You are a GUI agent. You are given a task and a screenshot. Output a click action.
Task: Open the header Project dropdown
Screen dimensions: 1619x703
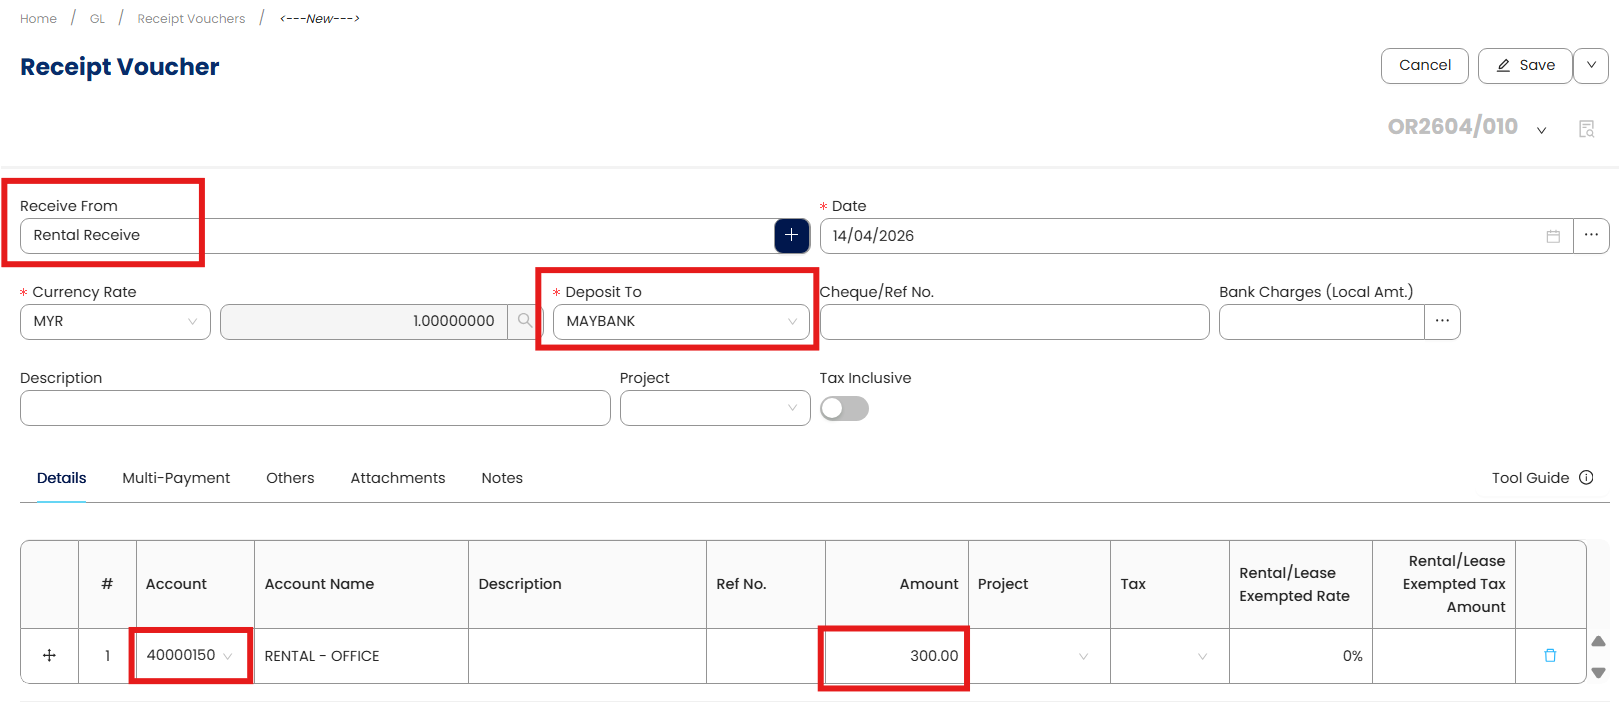714,408
